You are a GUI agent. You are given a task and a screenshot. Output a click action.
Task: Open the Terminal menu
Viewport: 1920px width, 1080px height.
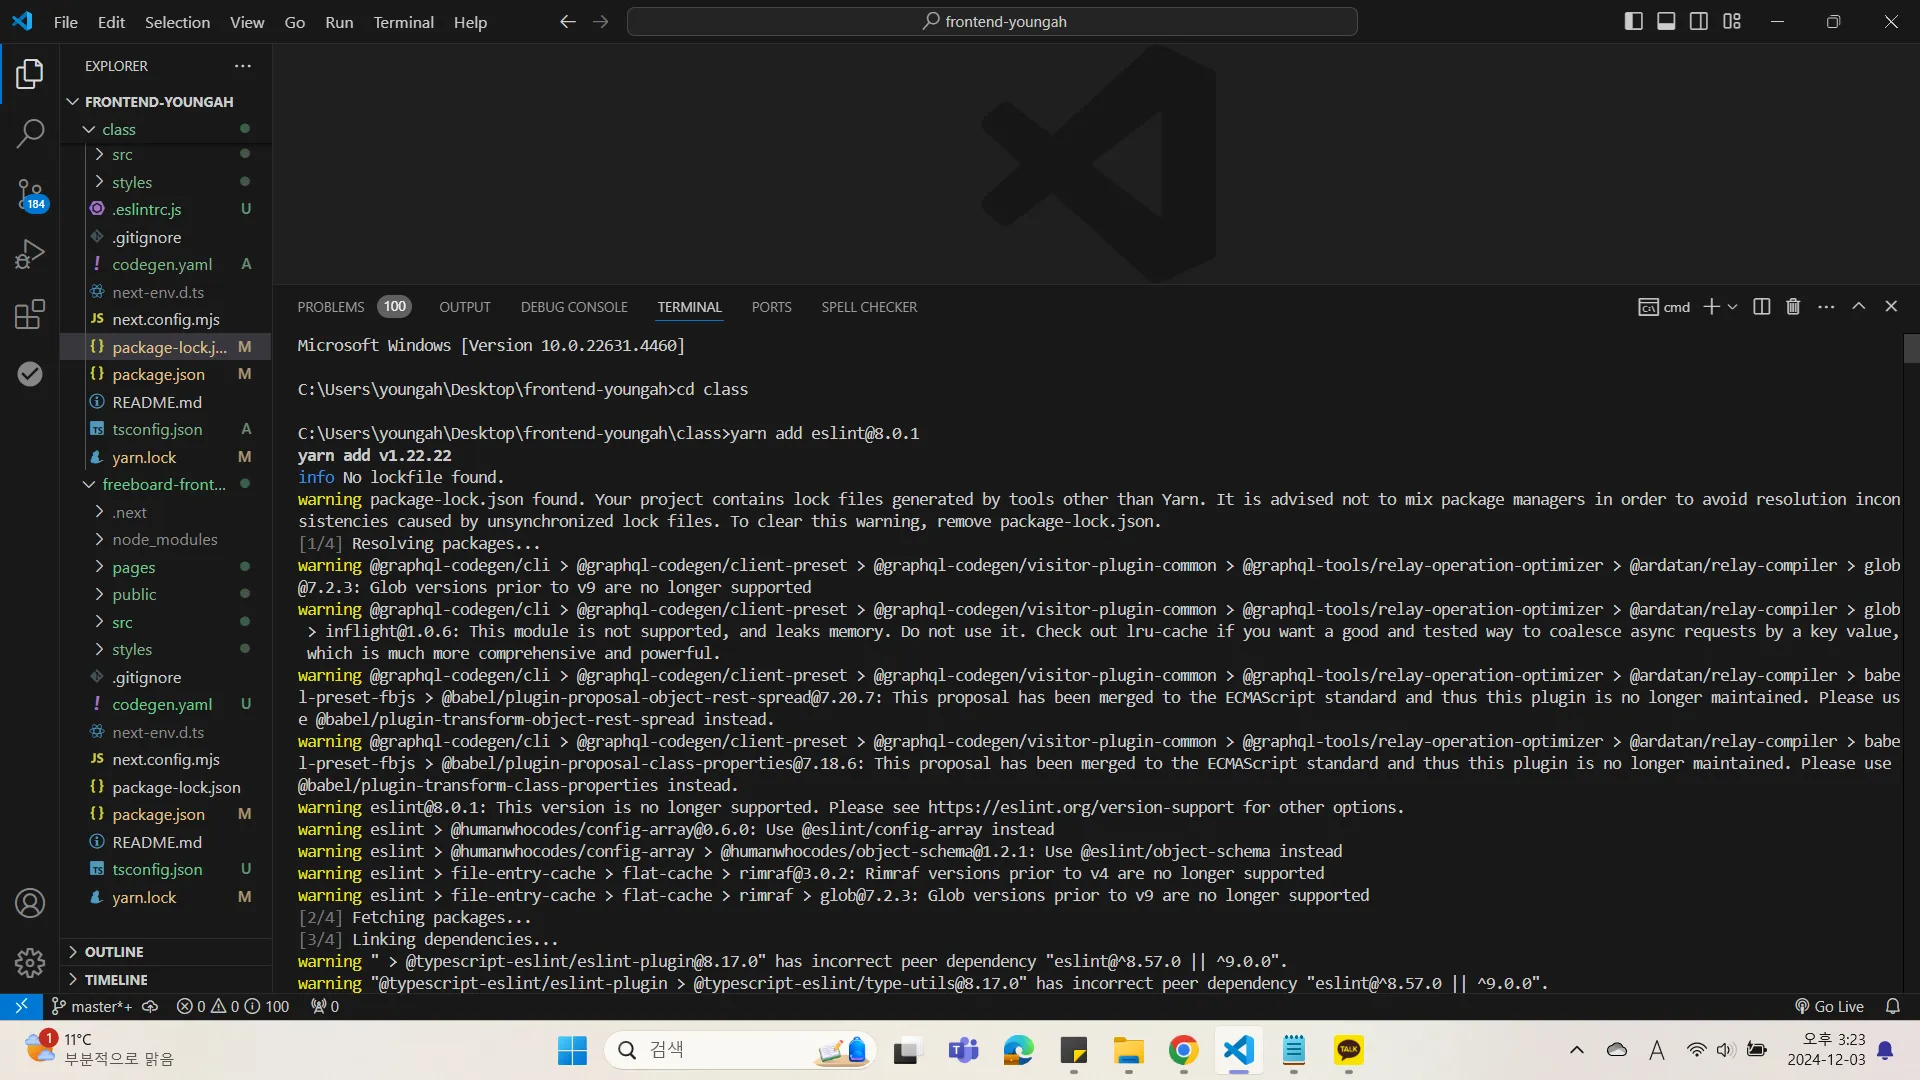(403, 22)
